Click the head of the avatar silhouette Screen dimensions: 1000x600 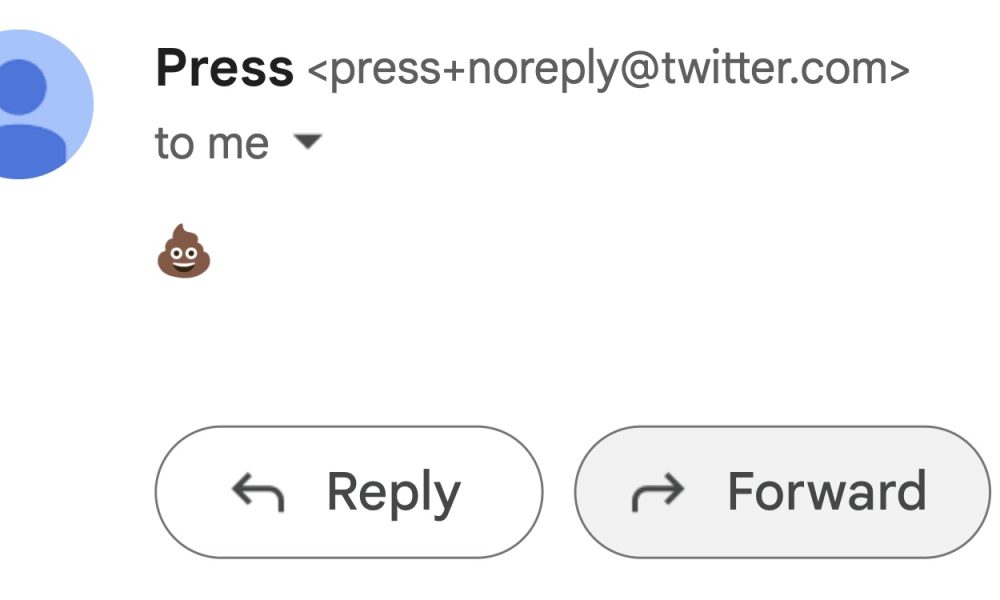click(22, 86)
